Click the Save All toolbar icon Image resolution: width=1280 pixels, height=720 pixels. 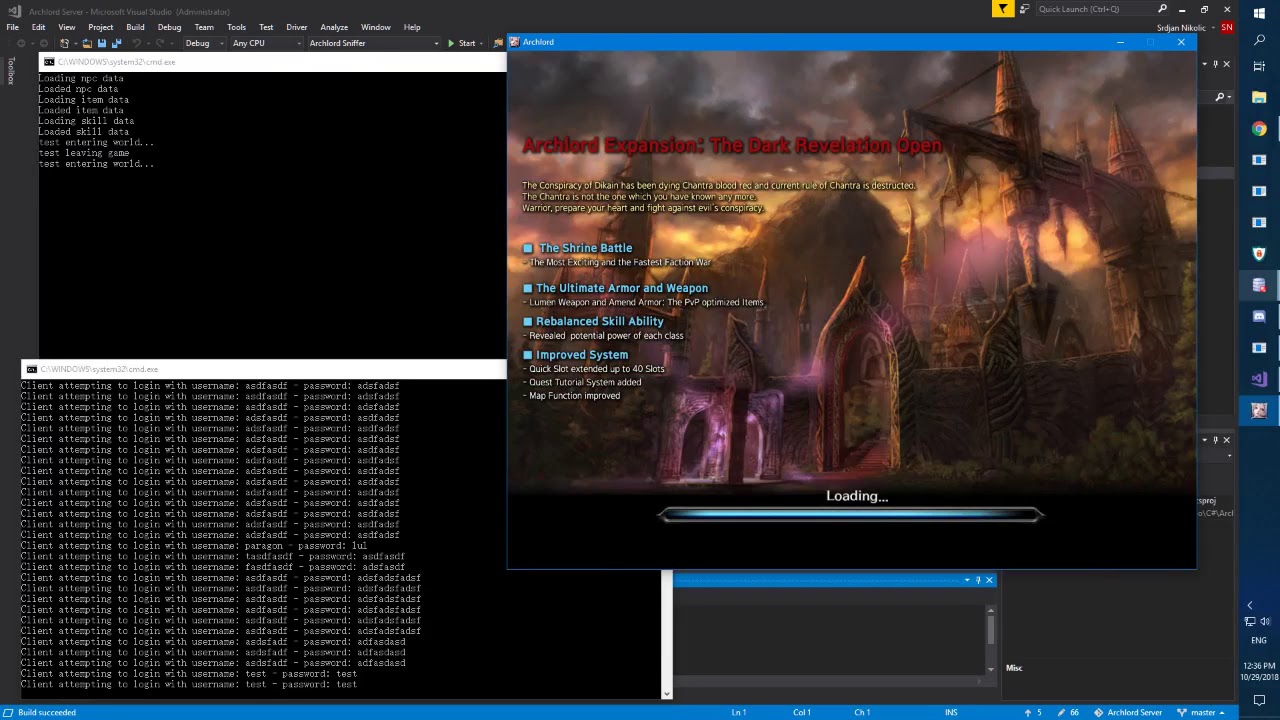[116, 43]
